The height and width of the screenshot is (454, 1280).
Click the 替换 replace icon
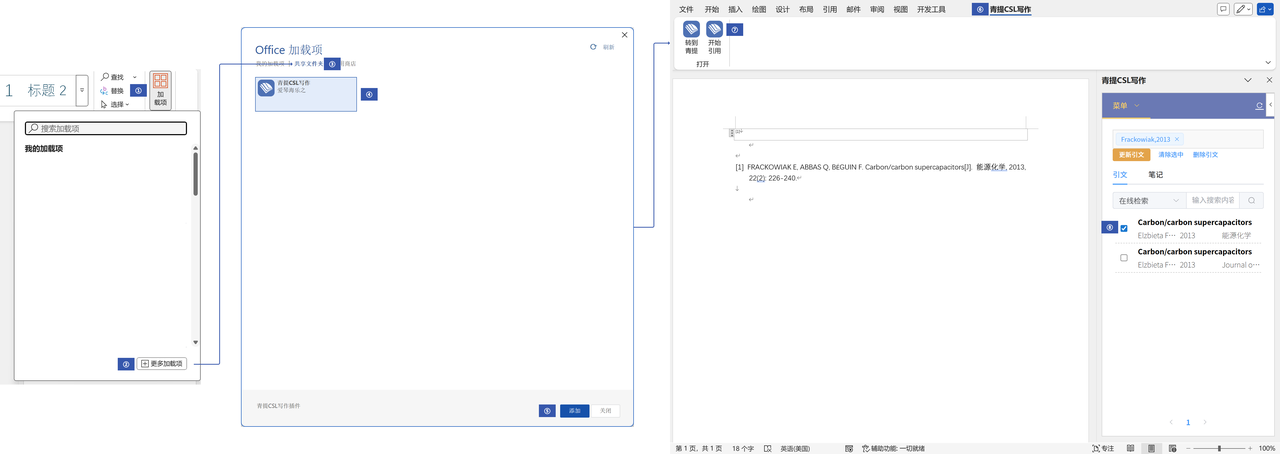pos(105,91)
